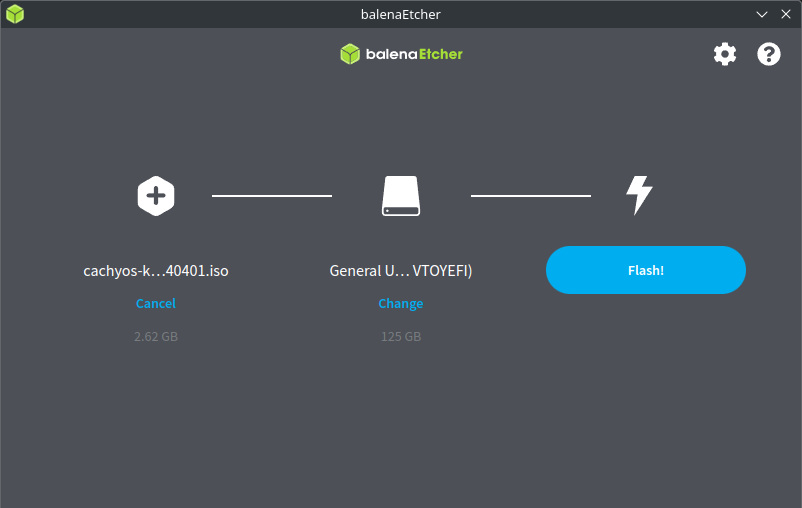Image resolution: width=802 pixels, height=508 pixels.
Task: Click the balenaEtcher title bar text
Action: [x=401, y=14]
